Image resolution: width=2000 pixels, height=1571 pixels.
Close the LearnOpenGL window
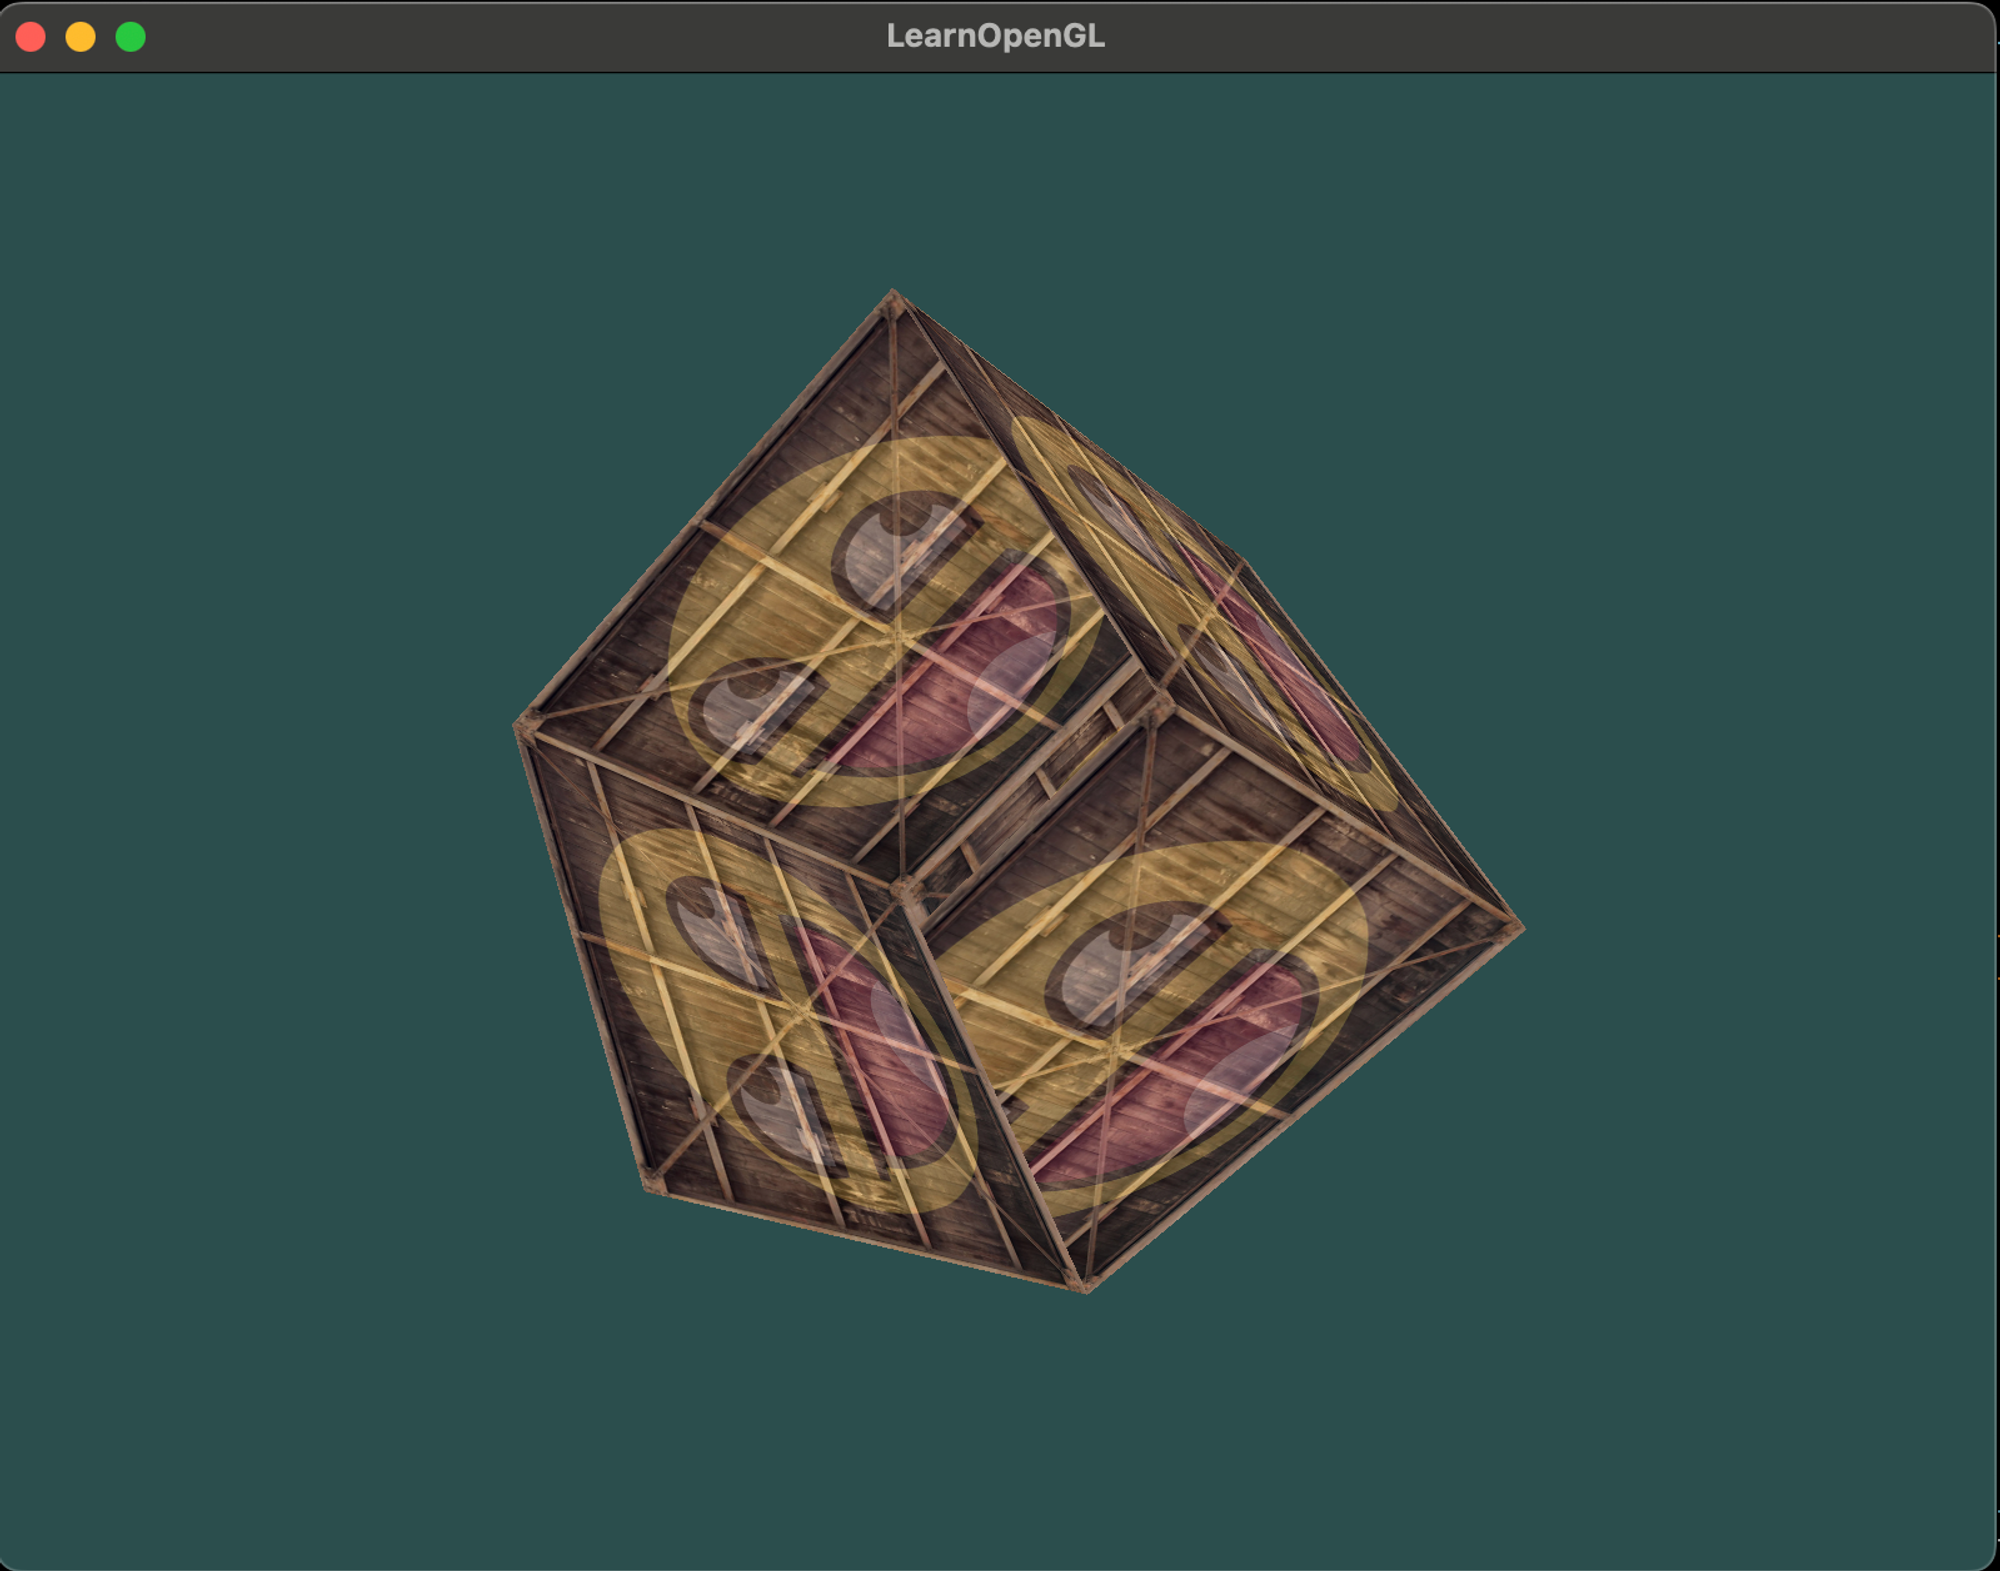point(31,37)
